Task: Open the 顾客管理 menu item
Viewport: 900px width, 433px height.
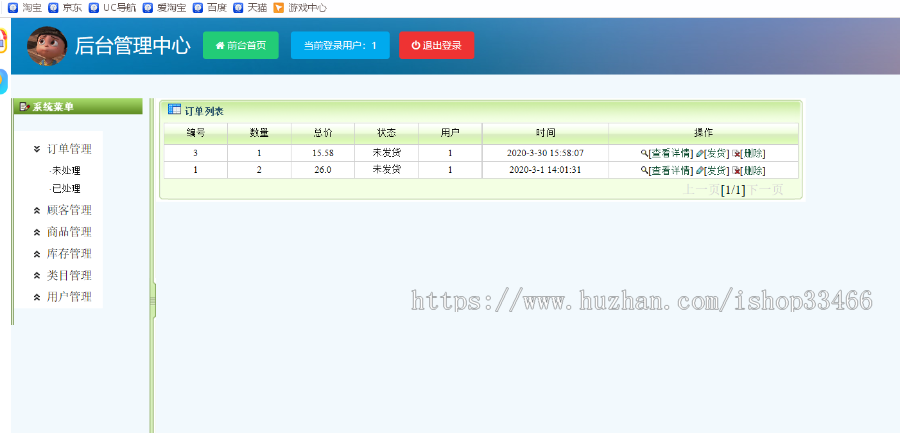Action: 69,210
